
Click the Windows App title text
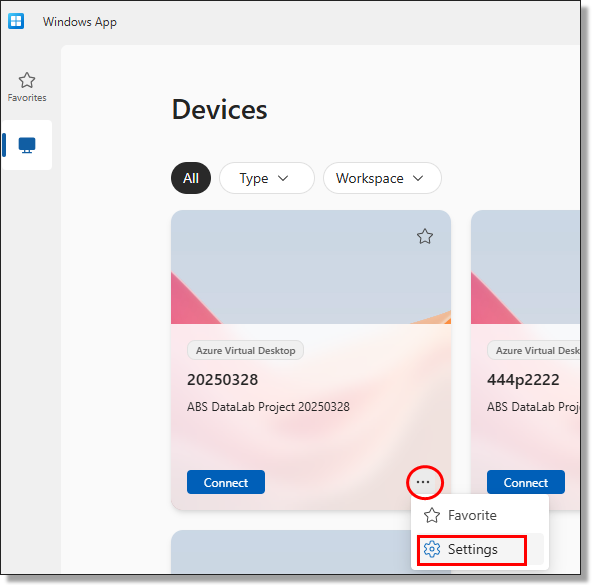80,22
